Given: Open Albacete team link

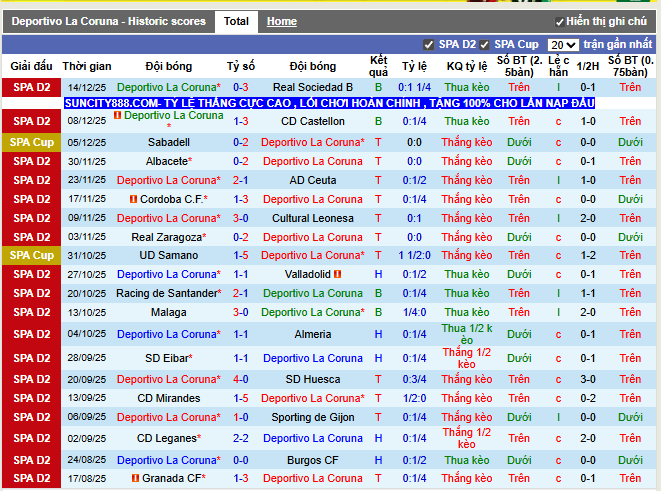Looking at the screenshot, I should point(167,161).
